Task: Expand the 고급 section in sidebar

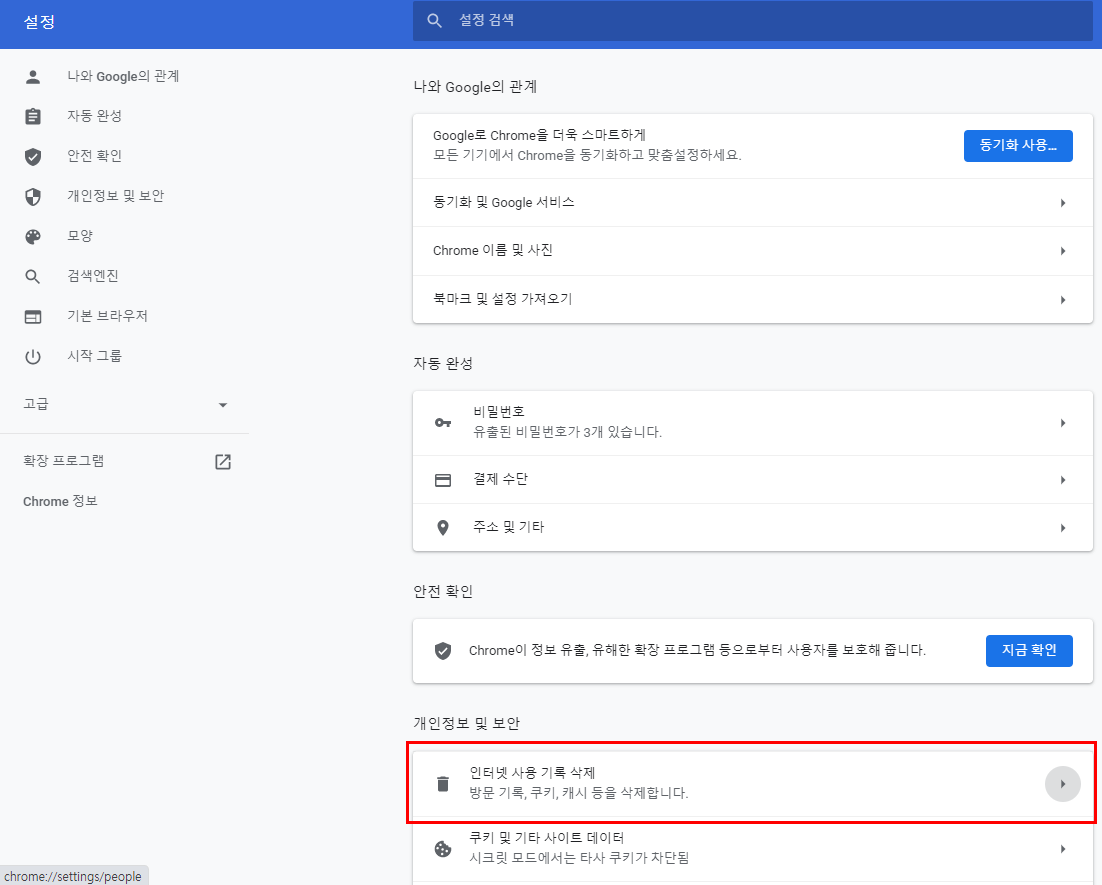Action: pos(124,404)
